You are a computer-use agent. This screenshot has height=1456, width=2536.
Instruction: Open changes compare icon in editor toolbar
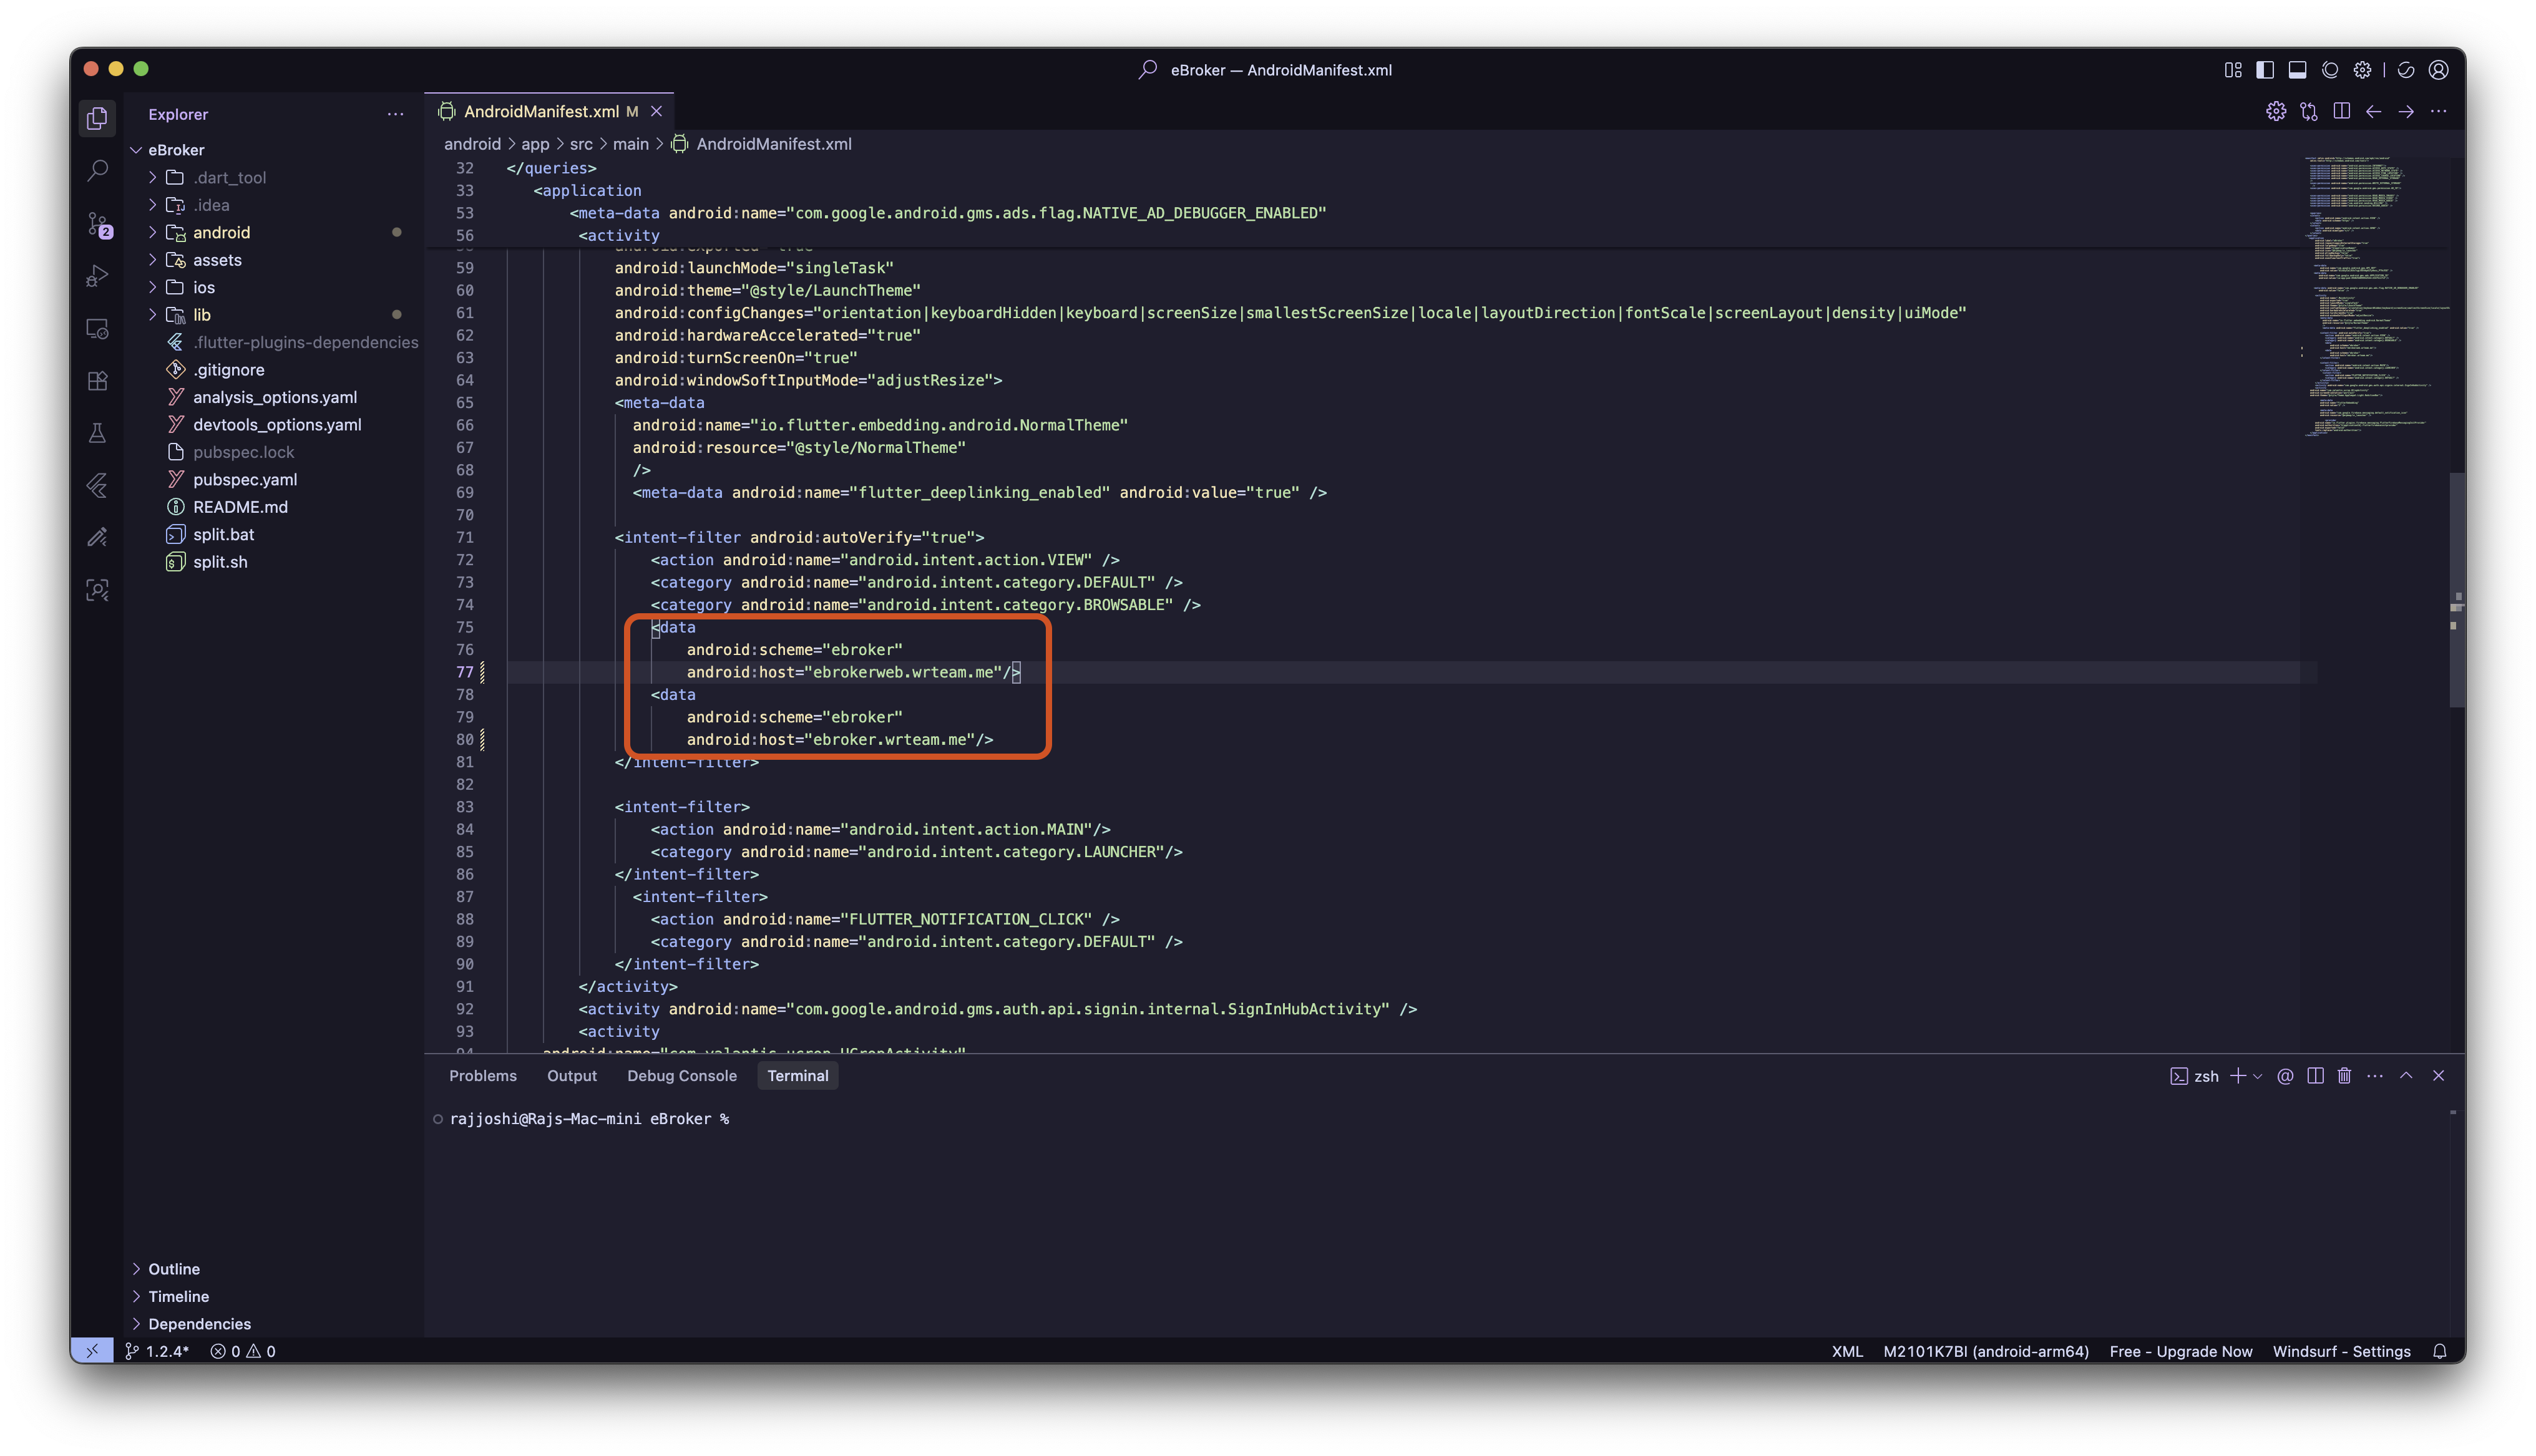(2309, 111)
